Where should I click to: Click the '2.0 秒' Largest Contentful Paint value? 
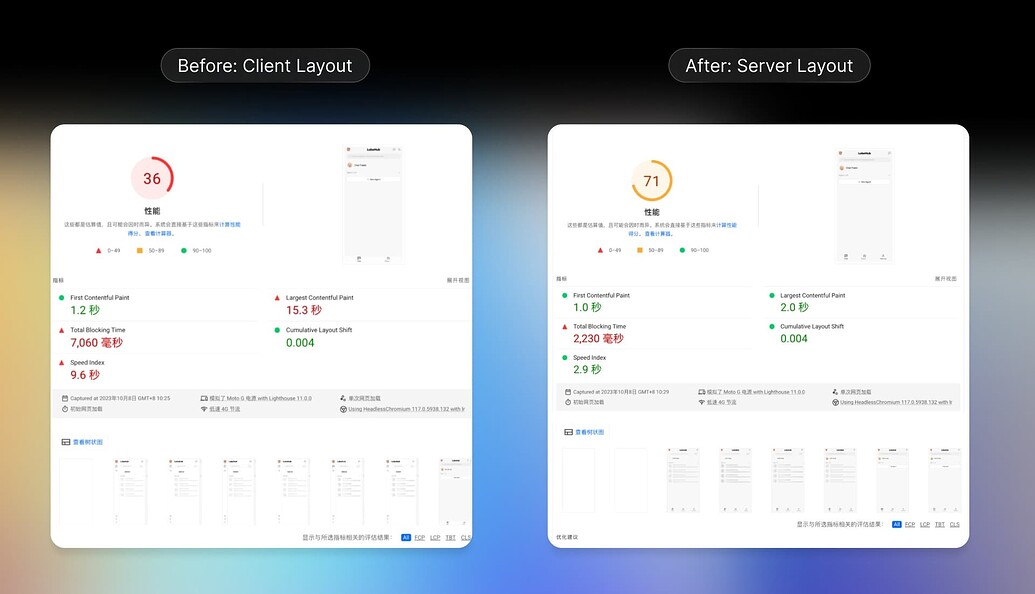coord(794,308)
